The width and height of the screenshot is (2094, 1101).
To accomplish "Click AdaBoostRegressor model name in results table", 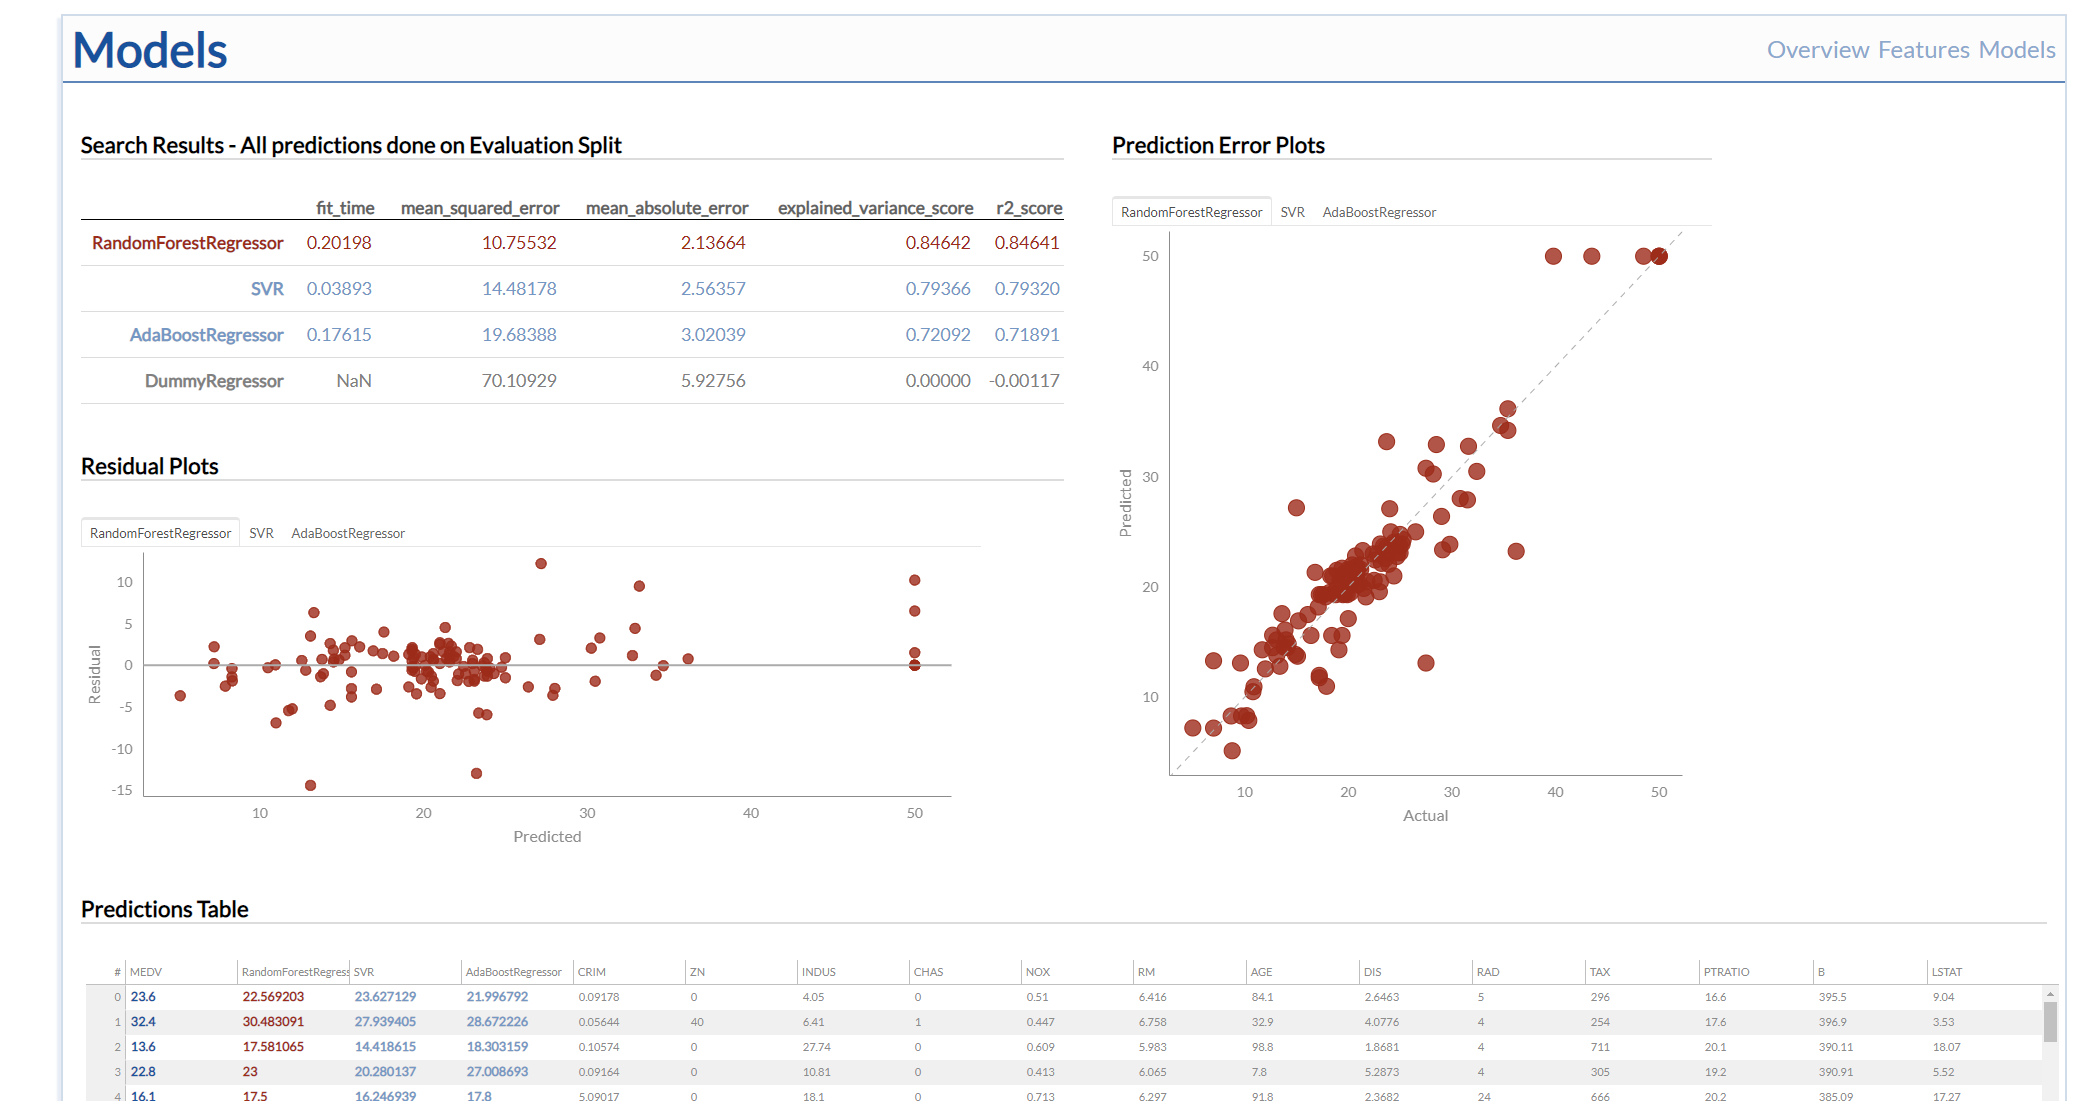I will click(x=207, y=335).
